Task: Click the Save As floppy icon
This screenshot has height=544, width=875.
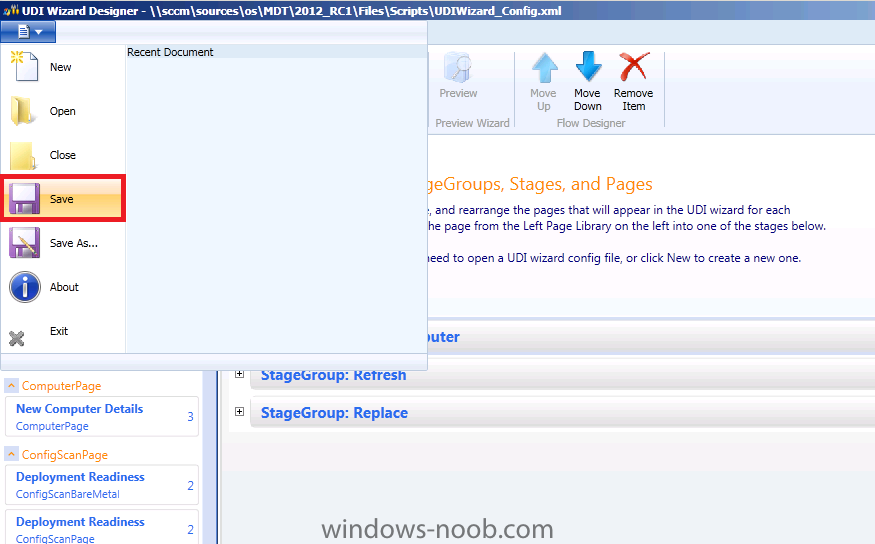Action: 25,243
